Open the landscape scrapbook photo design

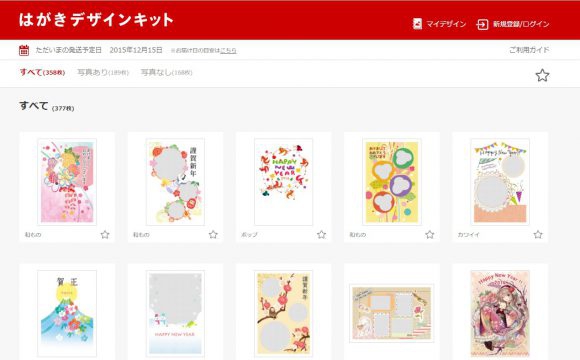click(x=392, y=313)
